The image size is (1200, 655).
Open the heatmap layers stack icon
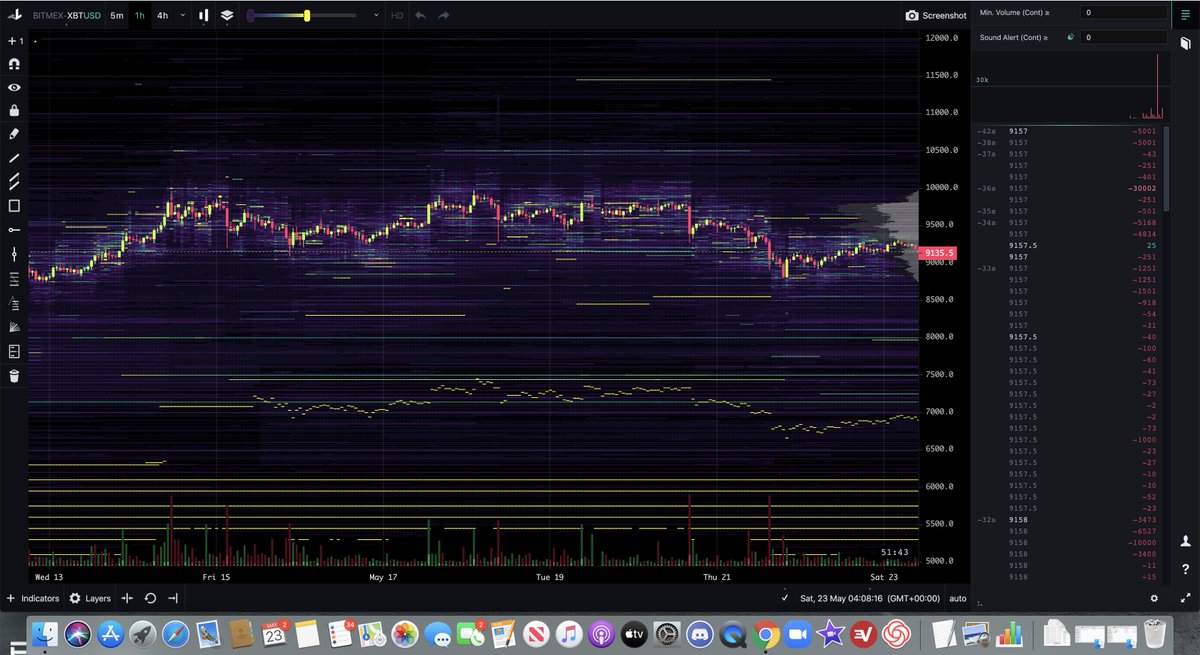(227, 16)
